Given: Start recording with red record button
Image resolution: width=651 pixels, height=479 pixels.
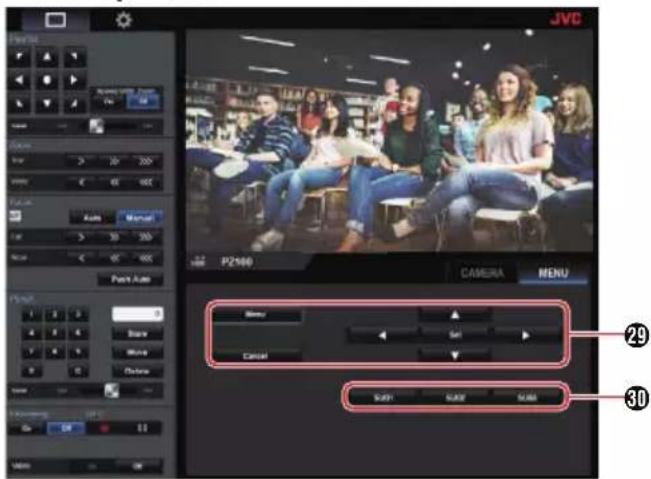Looking at the screenshot, I should pos(105,428).
